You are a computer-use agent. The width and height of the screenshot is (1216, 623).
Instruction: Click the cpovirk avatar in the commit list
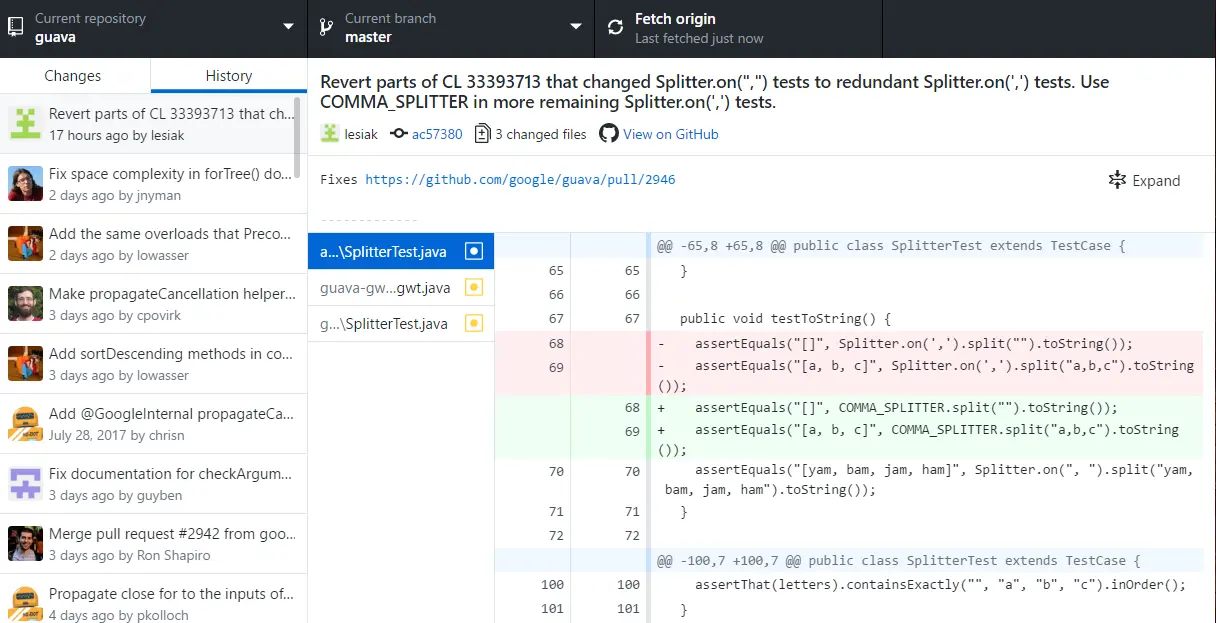(25, 303)
